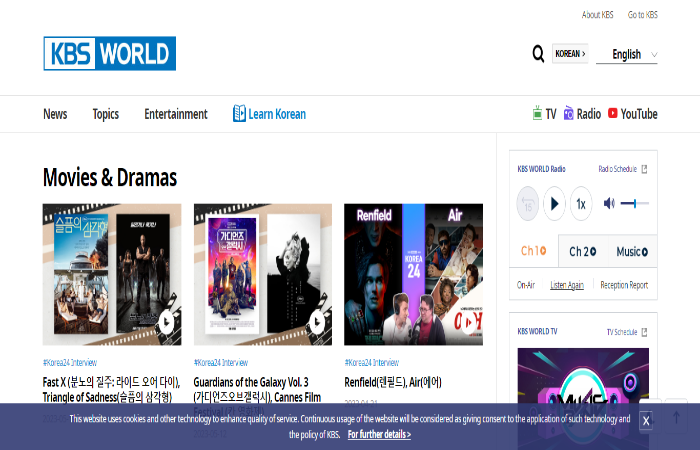The image size is (700, 450).
Task: Change the 1x playback speed
Action: (x=581, y=204)
